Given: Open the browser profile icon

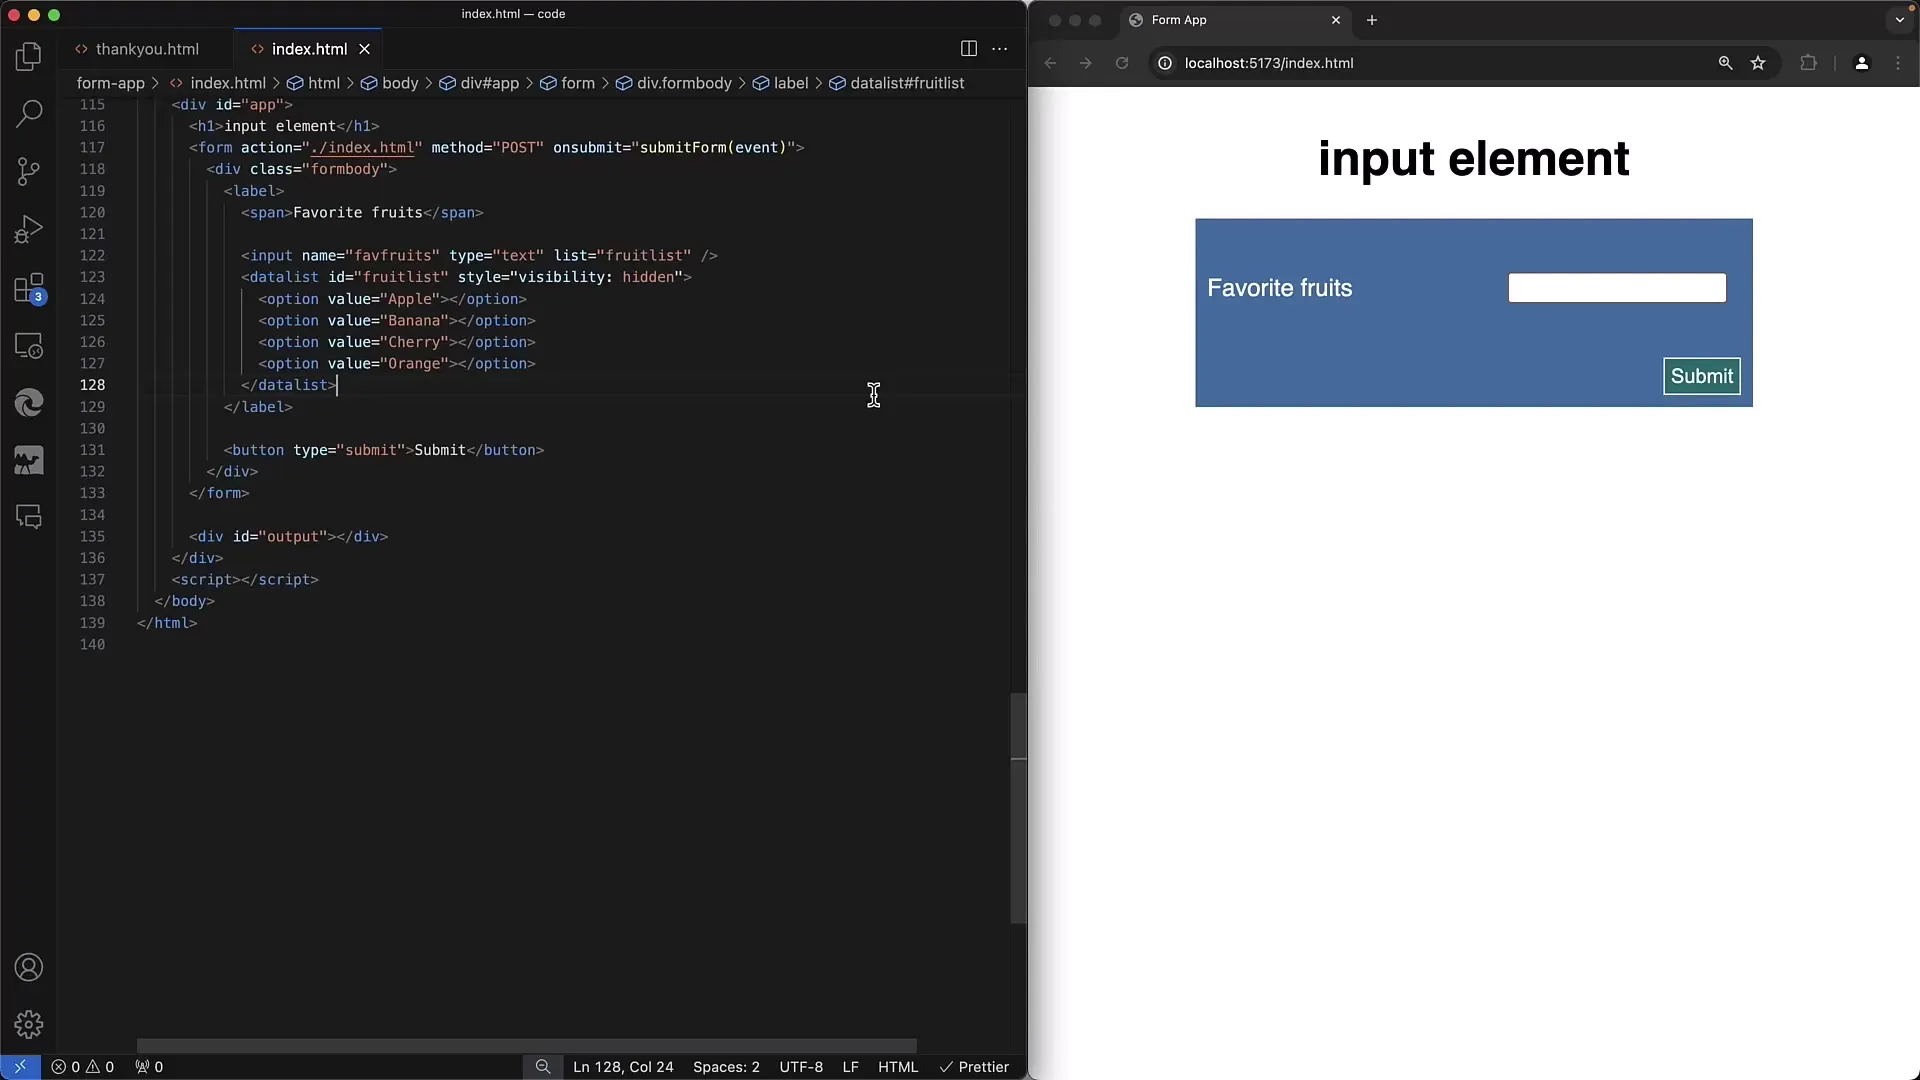Looking at the screenshot, I should 1861,63.
